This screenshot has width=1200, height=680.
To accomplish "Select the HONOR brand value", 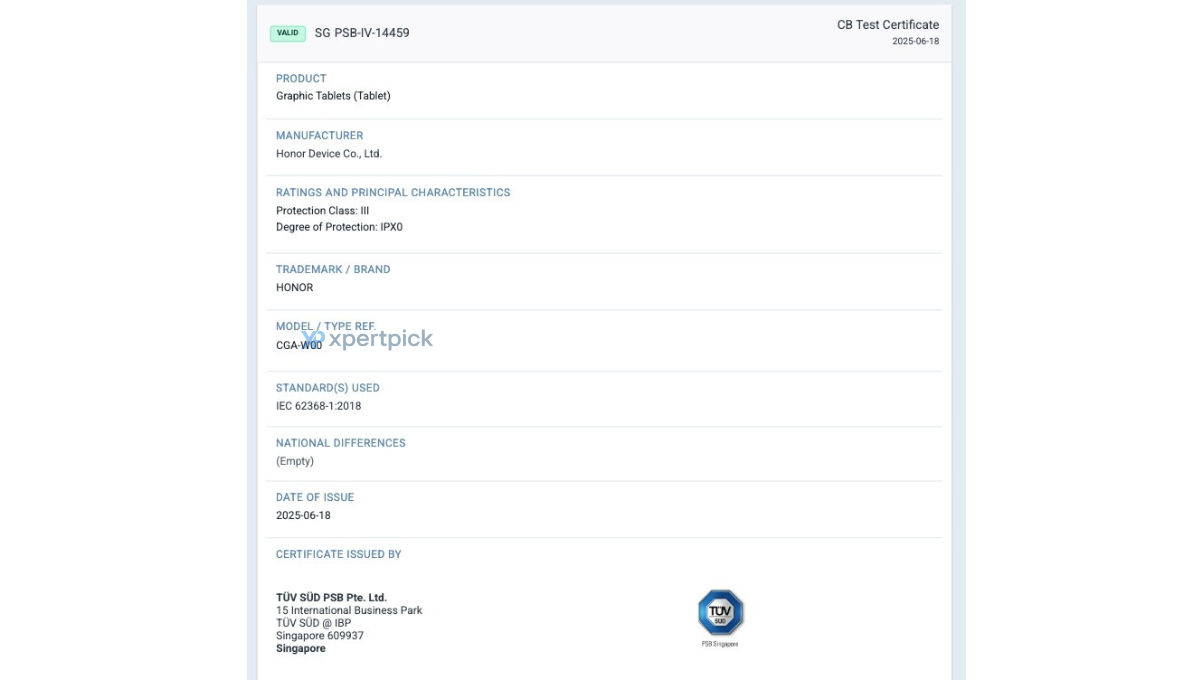I will click(x=294, y=288).
